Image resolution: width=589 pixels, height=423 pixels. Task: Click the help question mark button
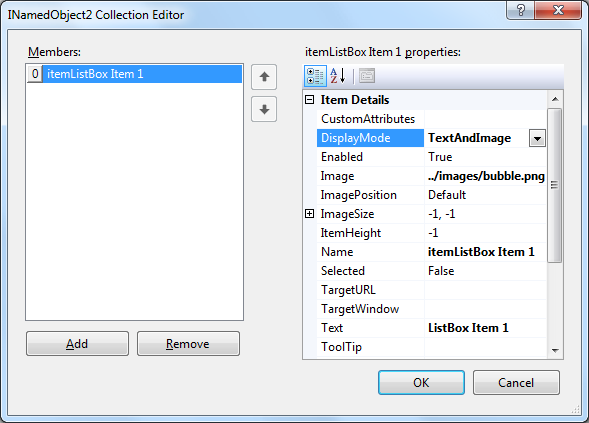pos(521,10)
